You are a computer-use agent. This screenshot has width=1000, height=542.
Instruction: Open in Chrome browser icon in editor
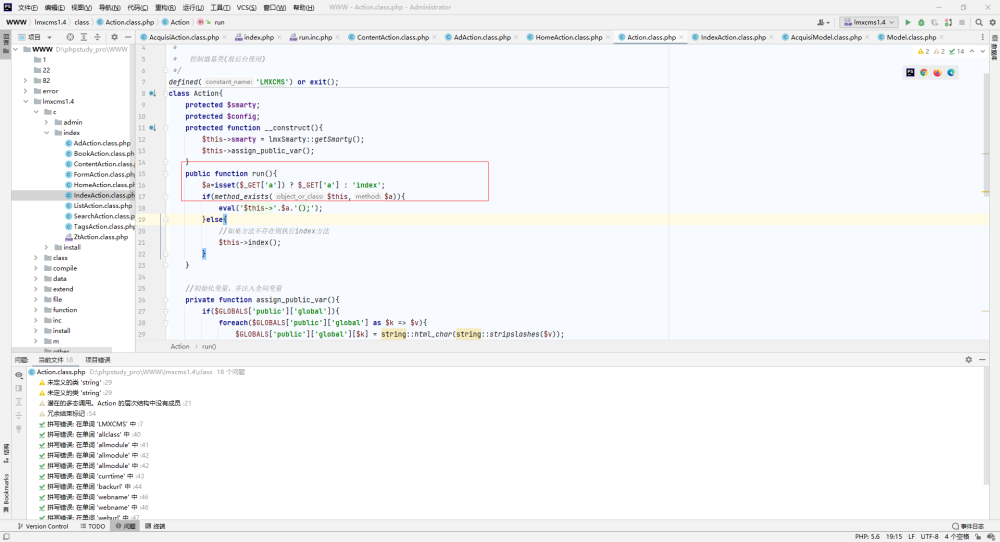tap(923, 73)
